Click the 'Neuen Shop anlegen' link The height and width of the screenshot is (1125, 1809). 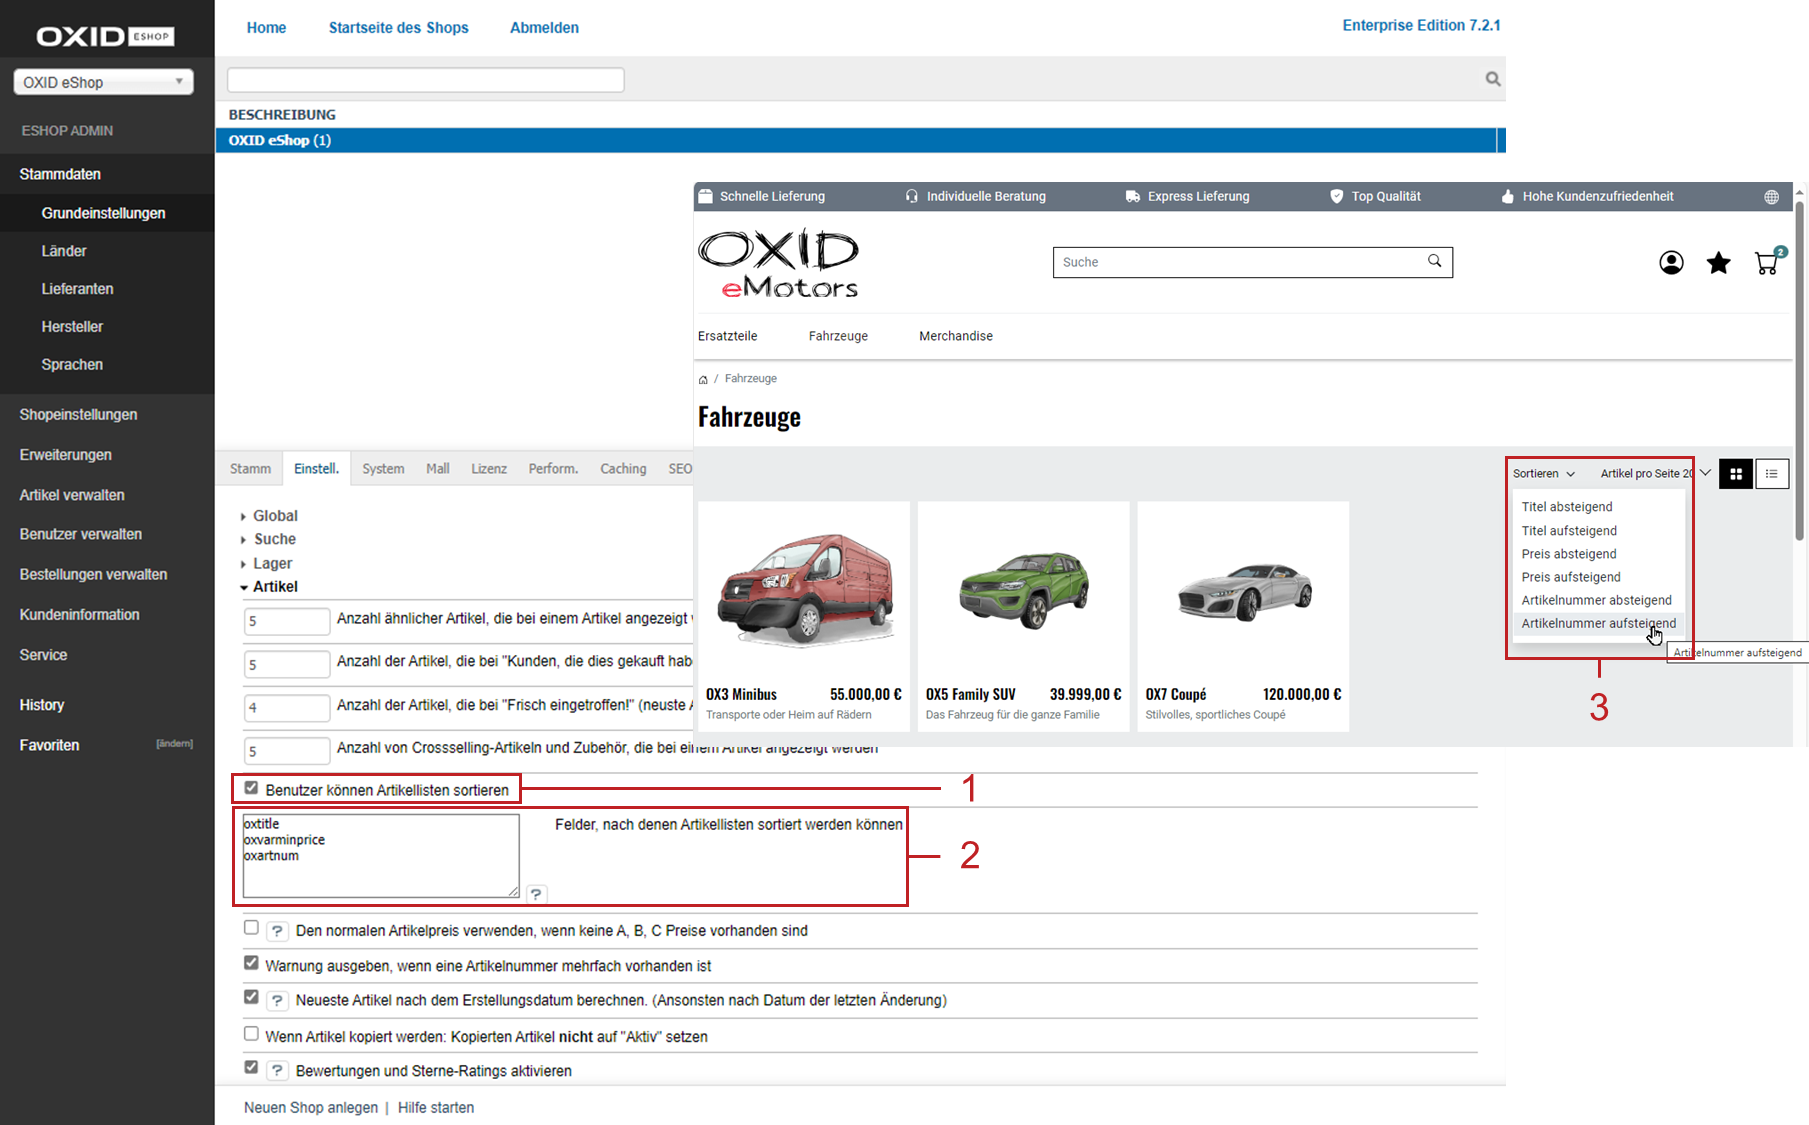pyautogui.click(x=311, y=1108)
